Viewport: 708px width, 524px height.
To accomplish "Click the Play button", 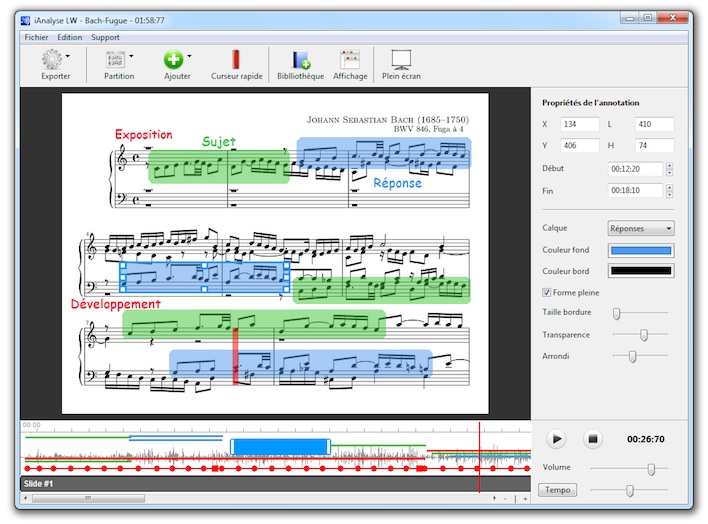I will 556,439.
